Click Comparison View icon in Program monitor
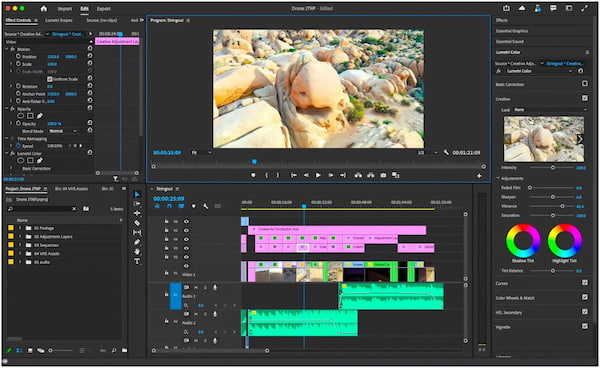This screenshot has width=600, height=368. 396,175
